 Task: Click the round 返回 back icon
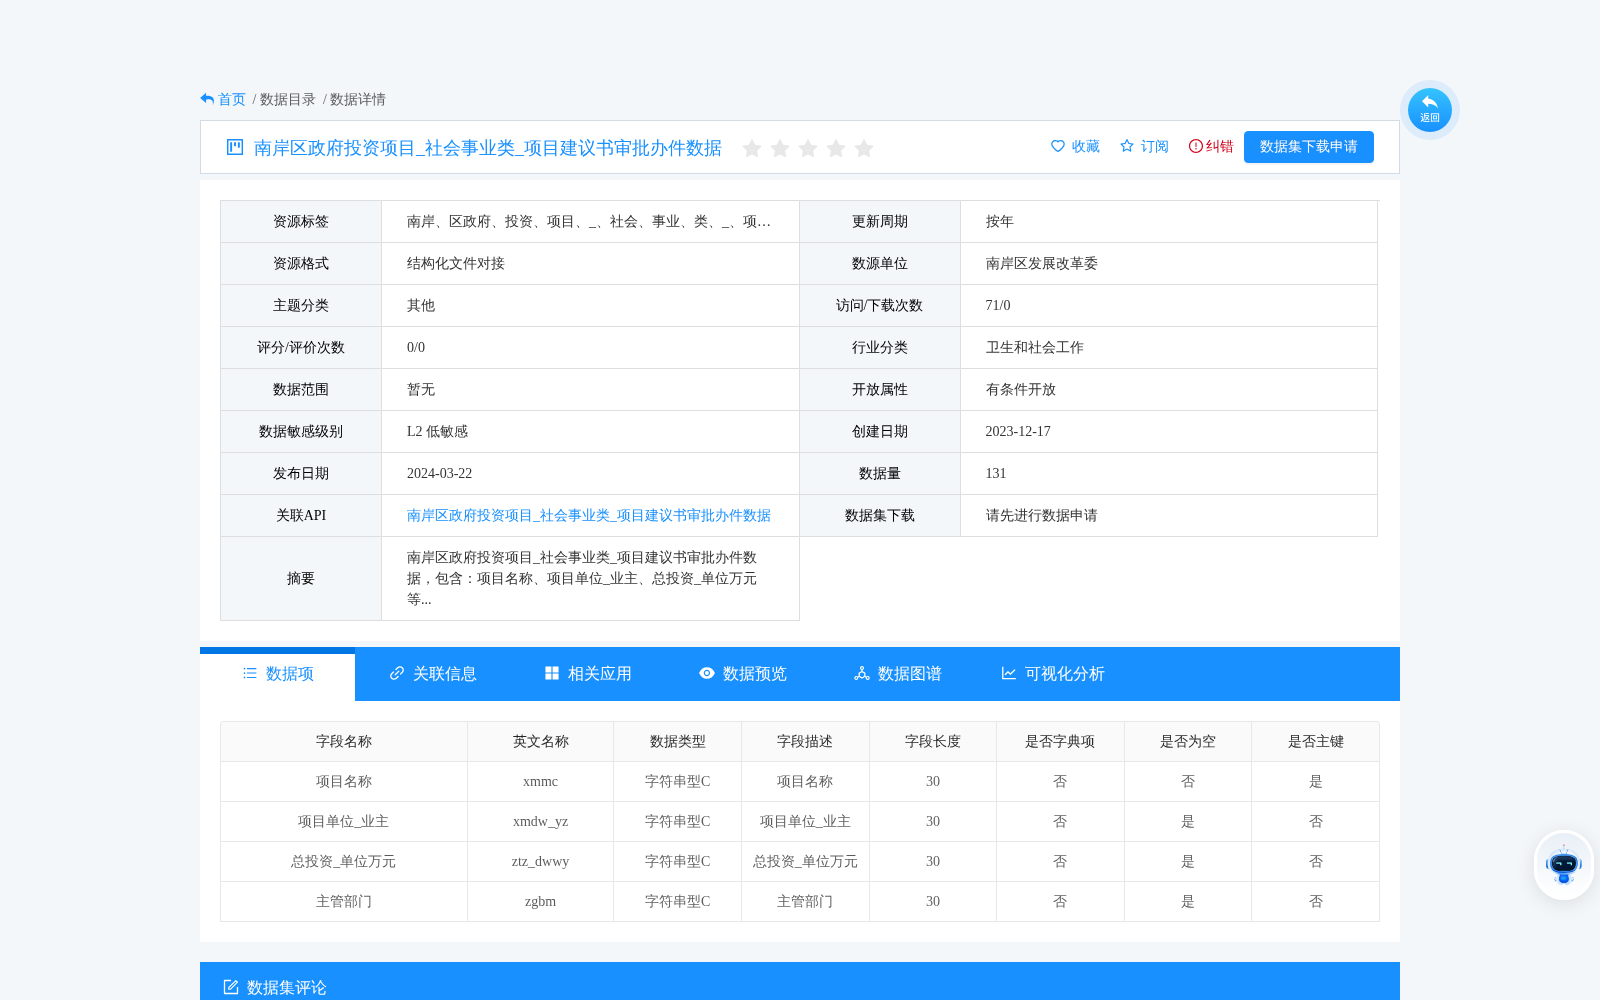[x=1430, y=110]
